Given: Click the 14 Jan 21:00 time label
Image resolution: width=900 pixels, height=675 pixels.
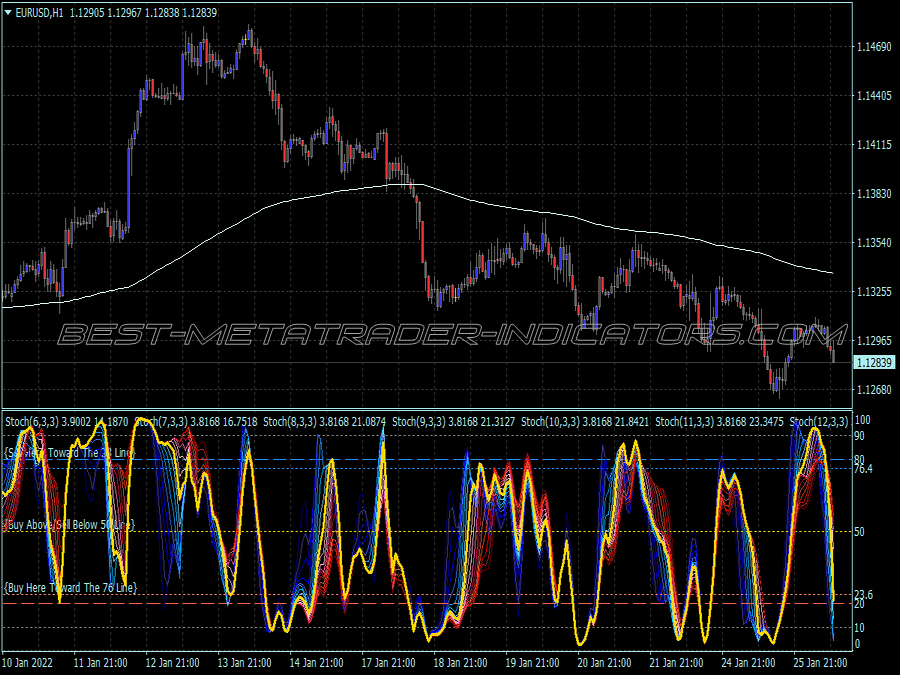Looking at the screenshot, I should [317, 662].
